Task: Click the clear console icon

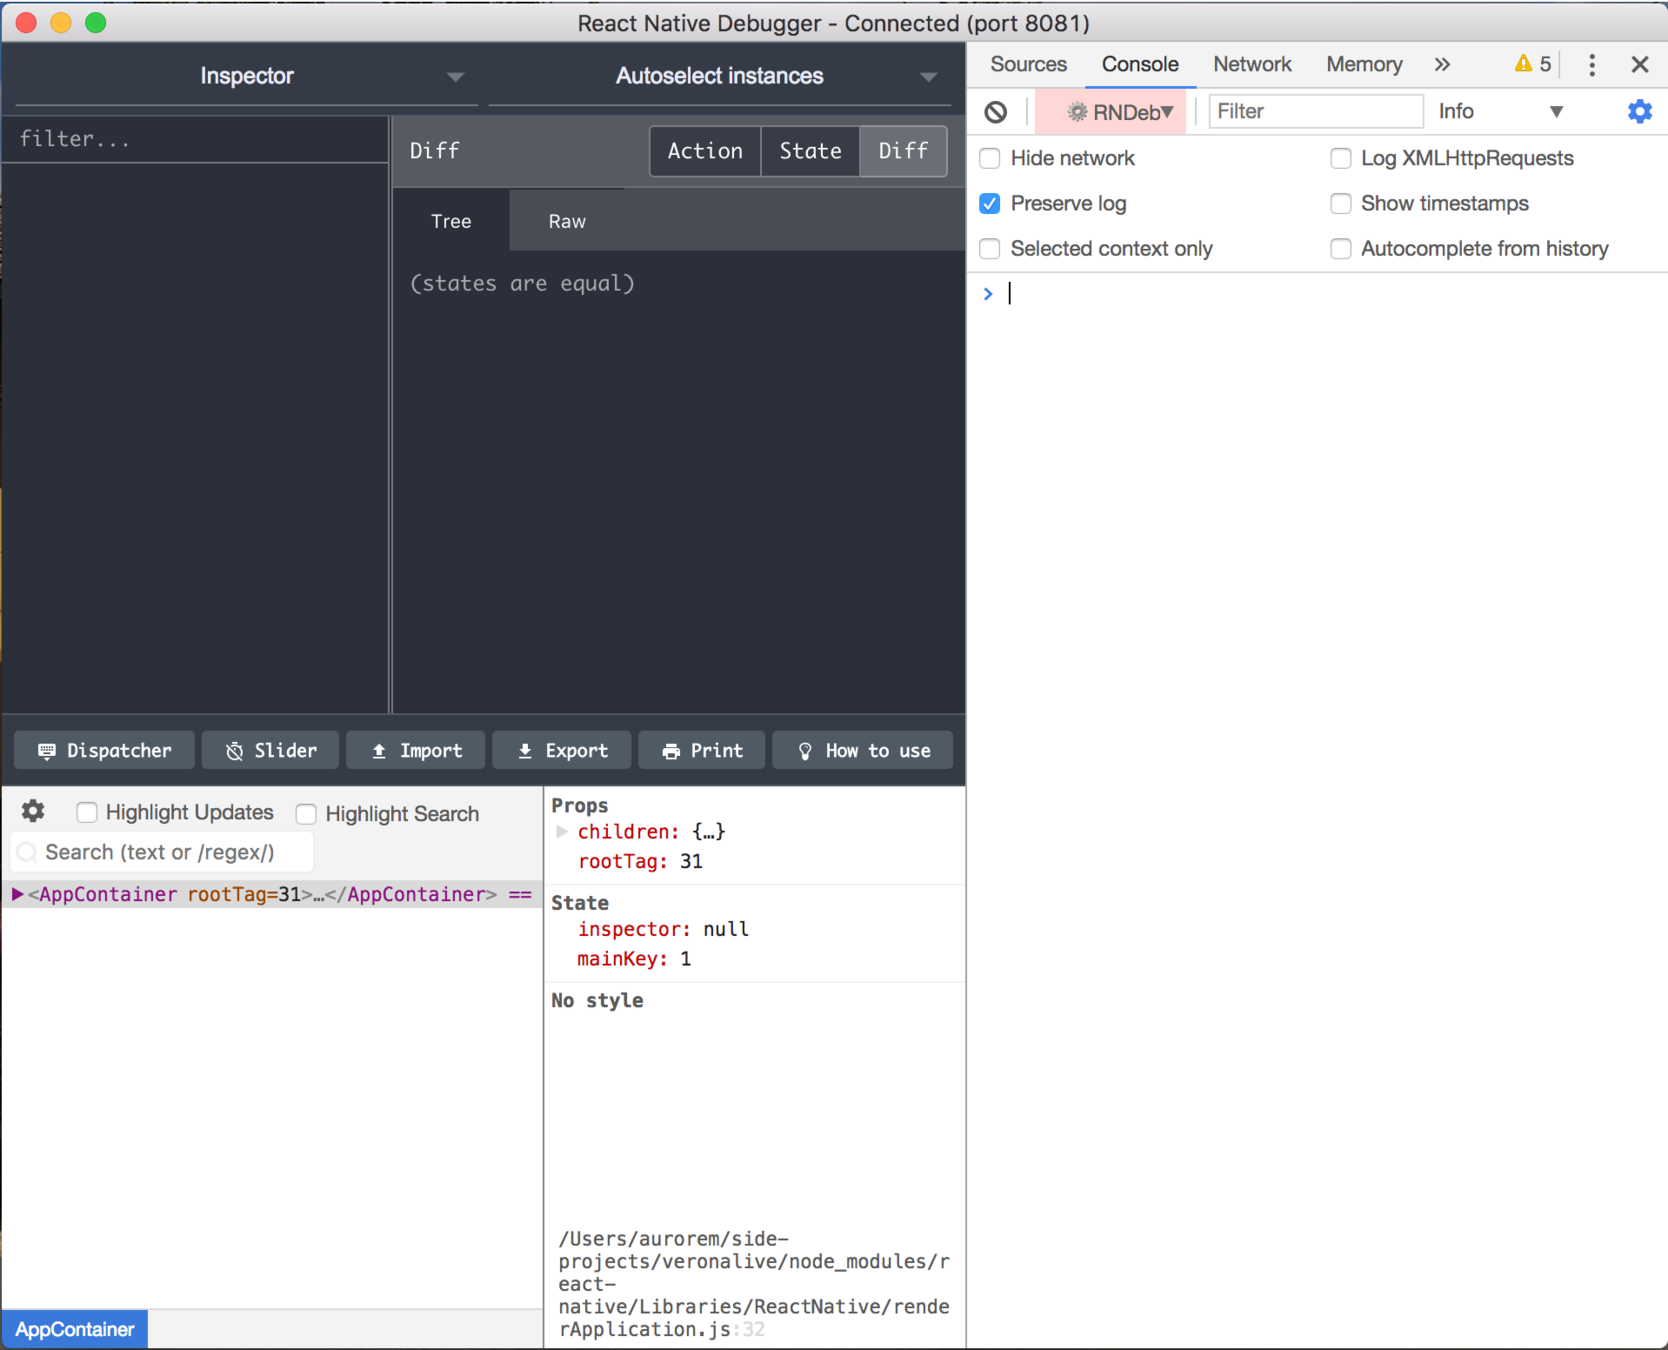Action: click(x=995, y=112)
